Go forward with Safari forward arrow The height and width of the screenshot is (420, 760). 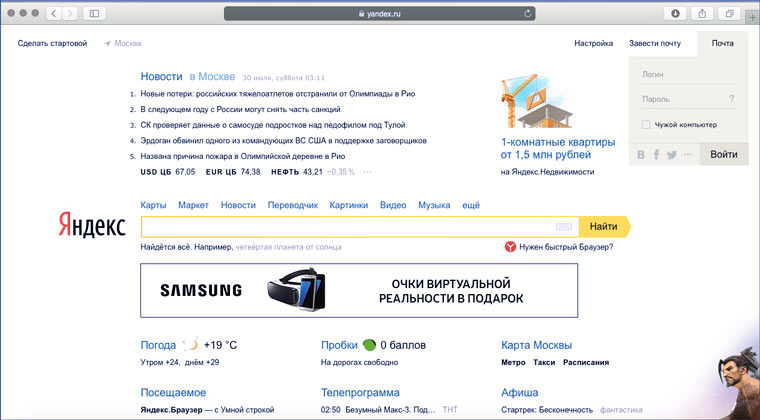69,14
